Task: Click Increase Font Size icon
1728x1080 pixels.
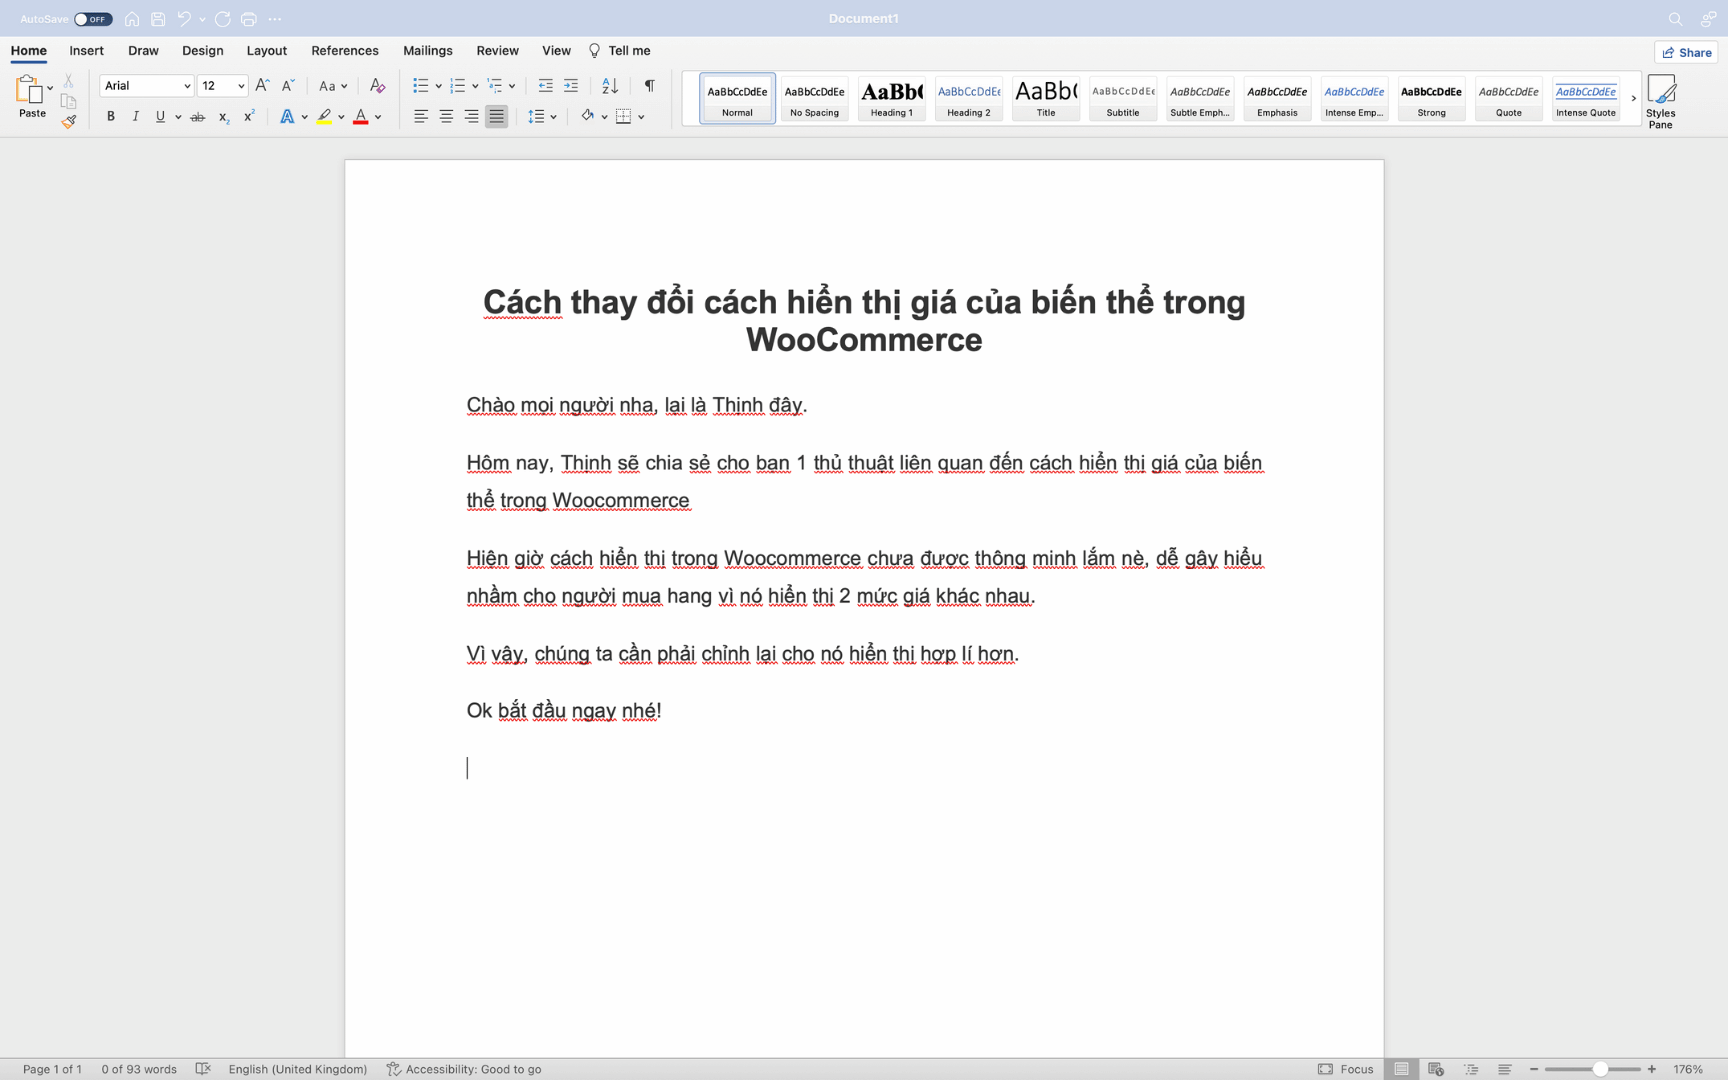Action: tap(262, 86)
